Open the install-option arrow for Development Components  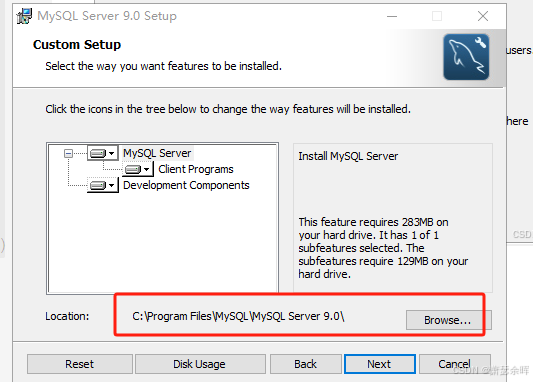click(x=111, y=186)
